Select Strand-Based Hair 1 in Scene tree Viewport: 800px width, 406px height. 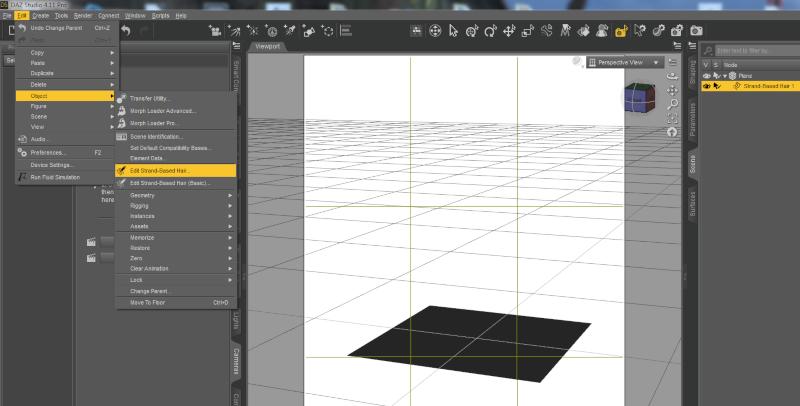point(769,86)
